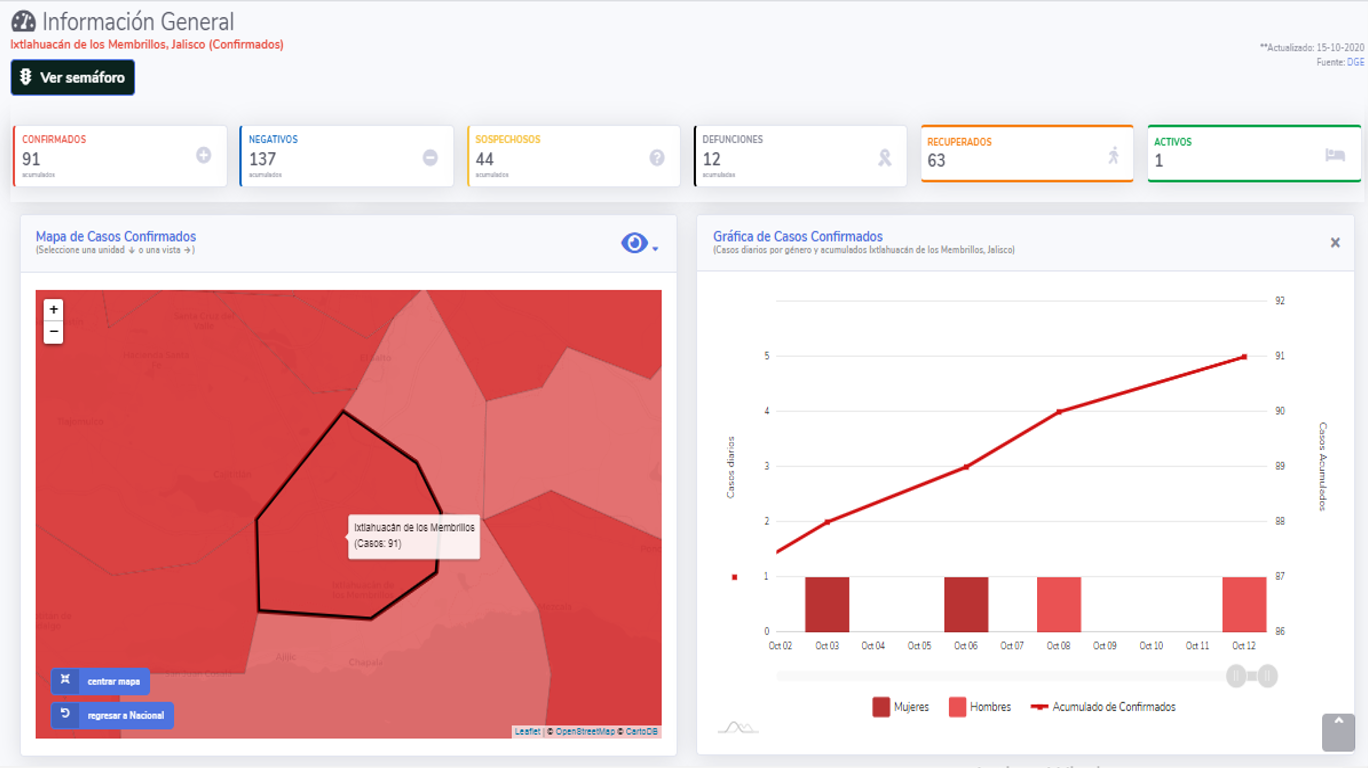Viewport: 1368px width, 768px height.
Task: Zoom out on the map
Action: pyautogui.click(x=54, y=332)
